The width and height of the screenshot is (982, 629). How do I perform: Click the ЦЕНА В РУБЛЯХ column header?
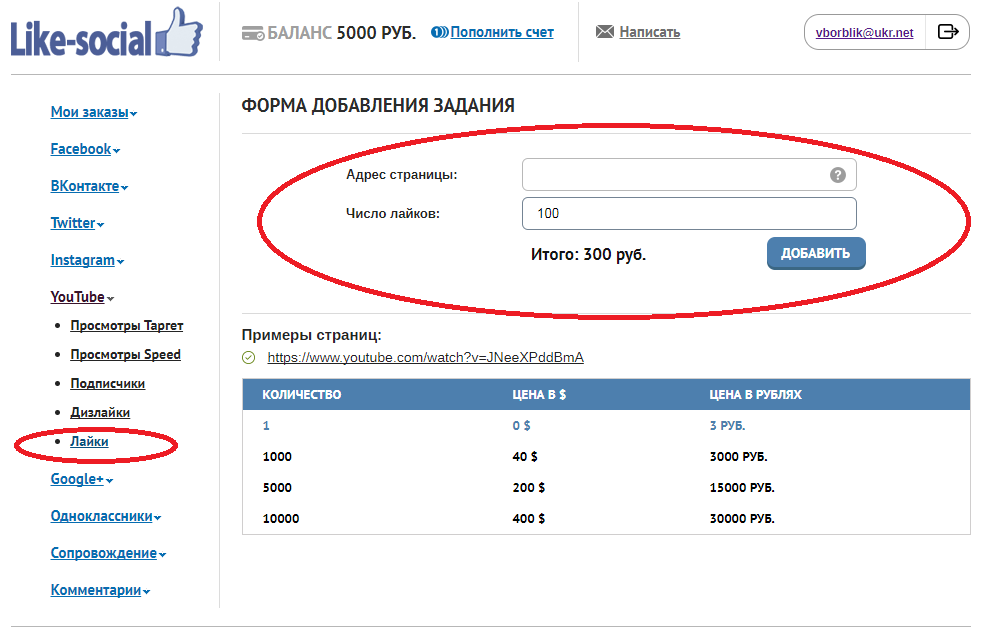755,395
